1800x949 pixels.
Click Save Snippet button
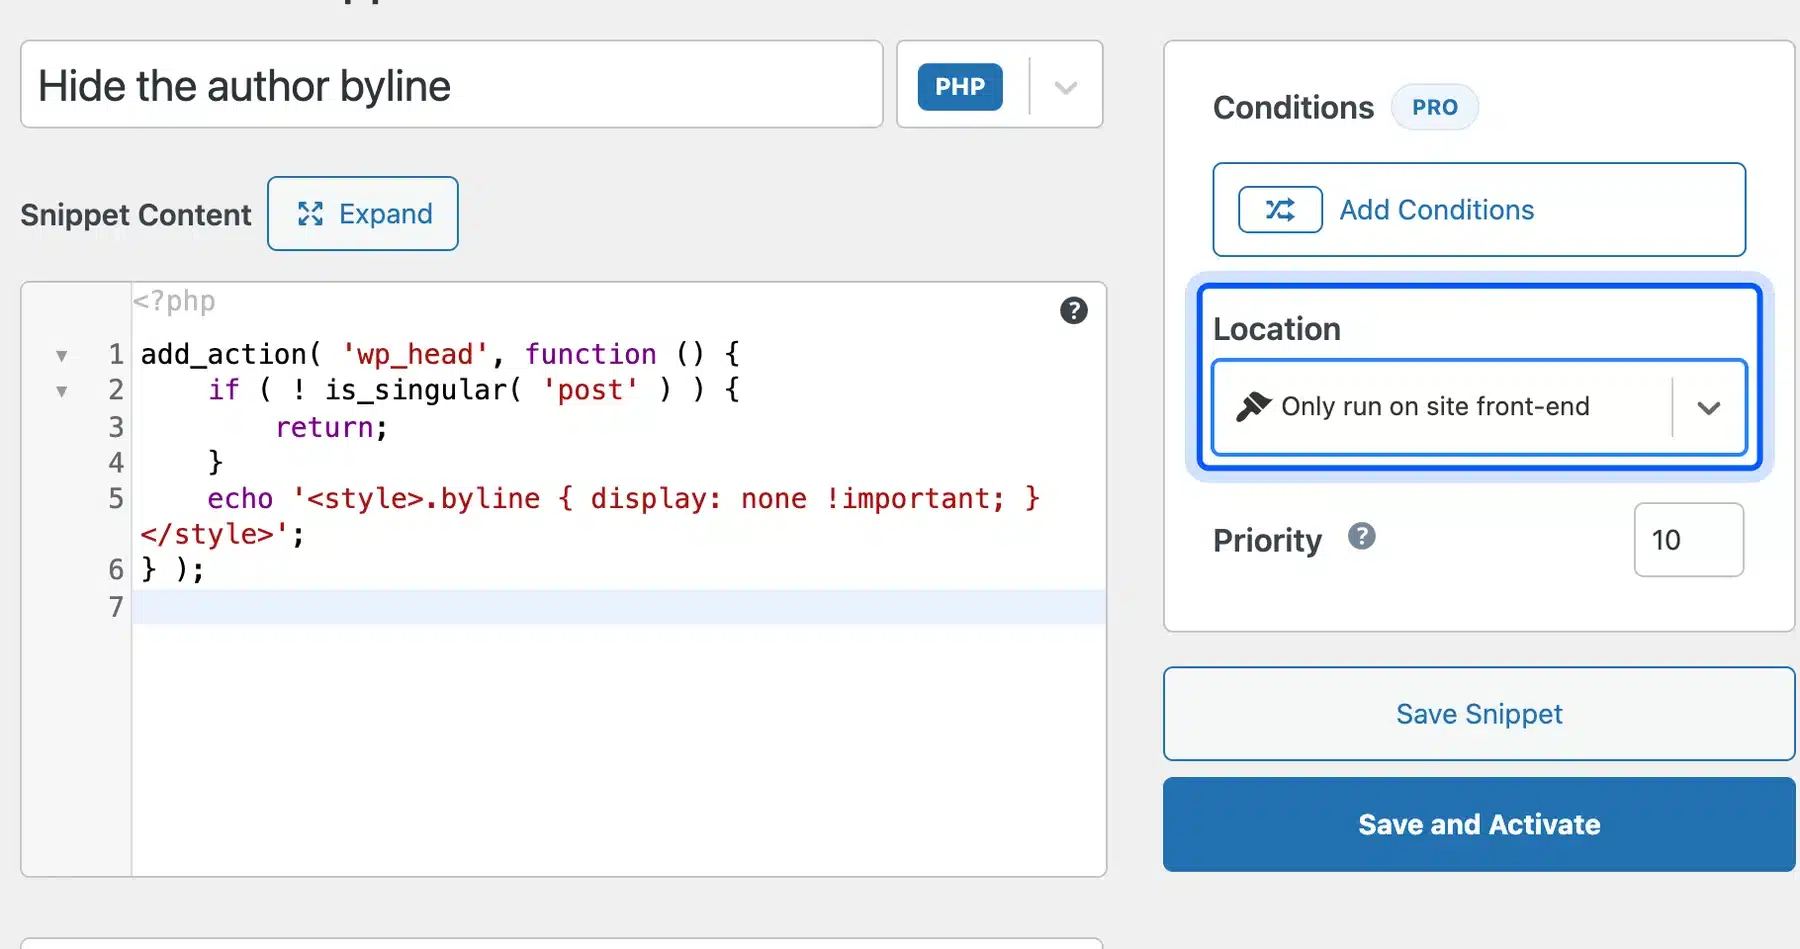pos(1479,714)
